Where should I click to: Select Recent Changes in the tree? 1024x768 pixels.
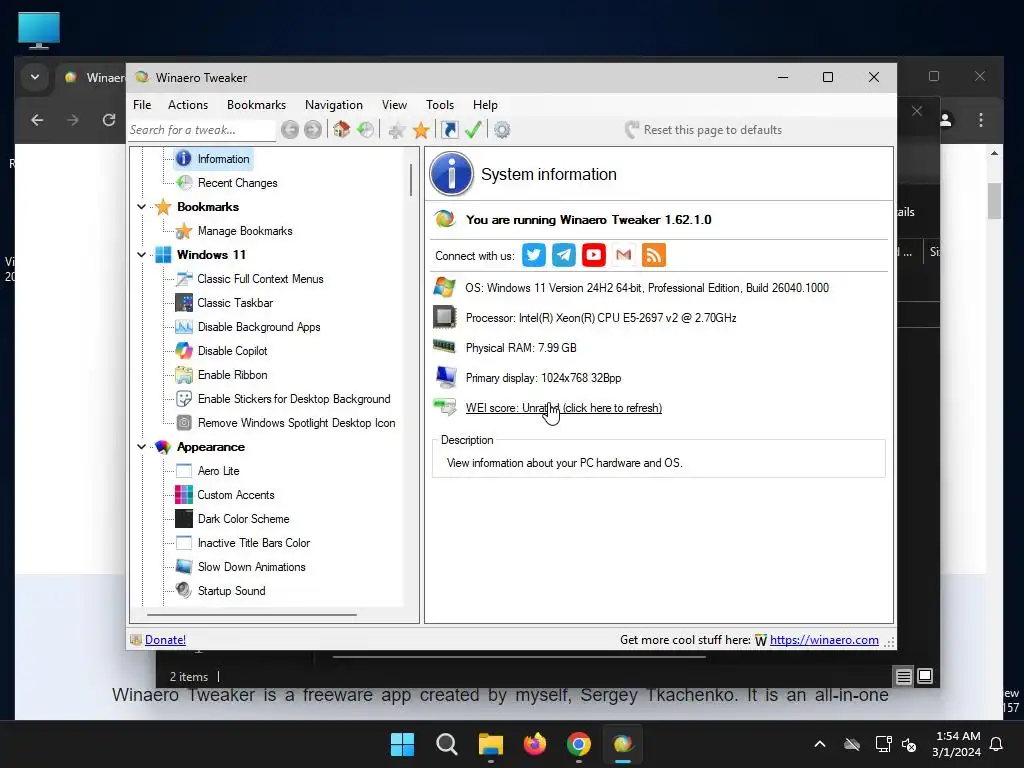click(x=238, y=183)
